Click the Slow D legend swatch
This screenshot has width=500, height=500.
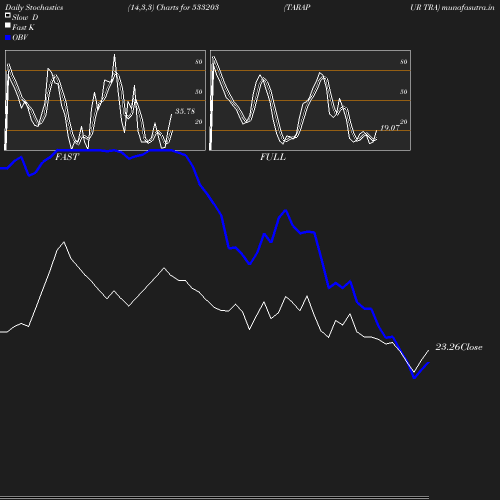point(8,15)
